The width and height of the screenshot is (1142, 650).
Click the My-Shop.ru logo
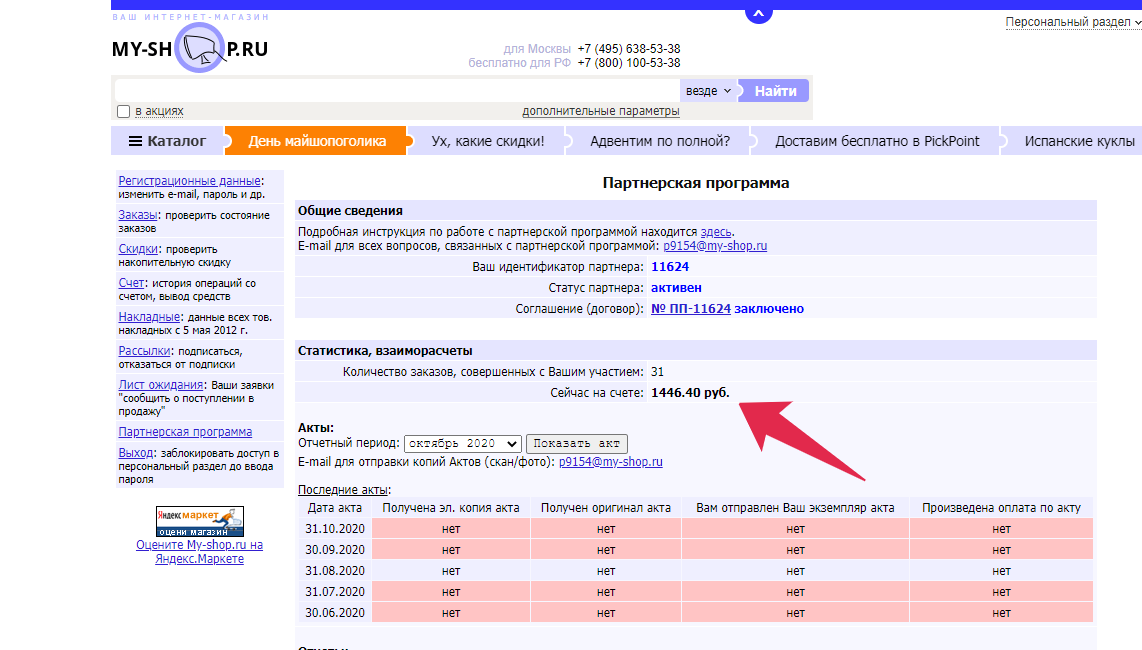click(190, 48)
